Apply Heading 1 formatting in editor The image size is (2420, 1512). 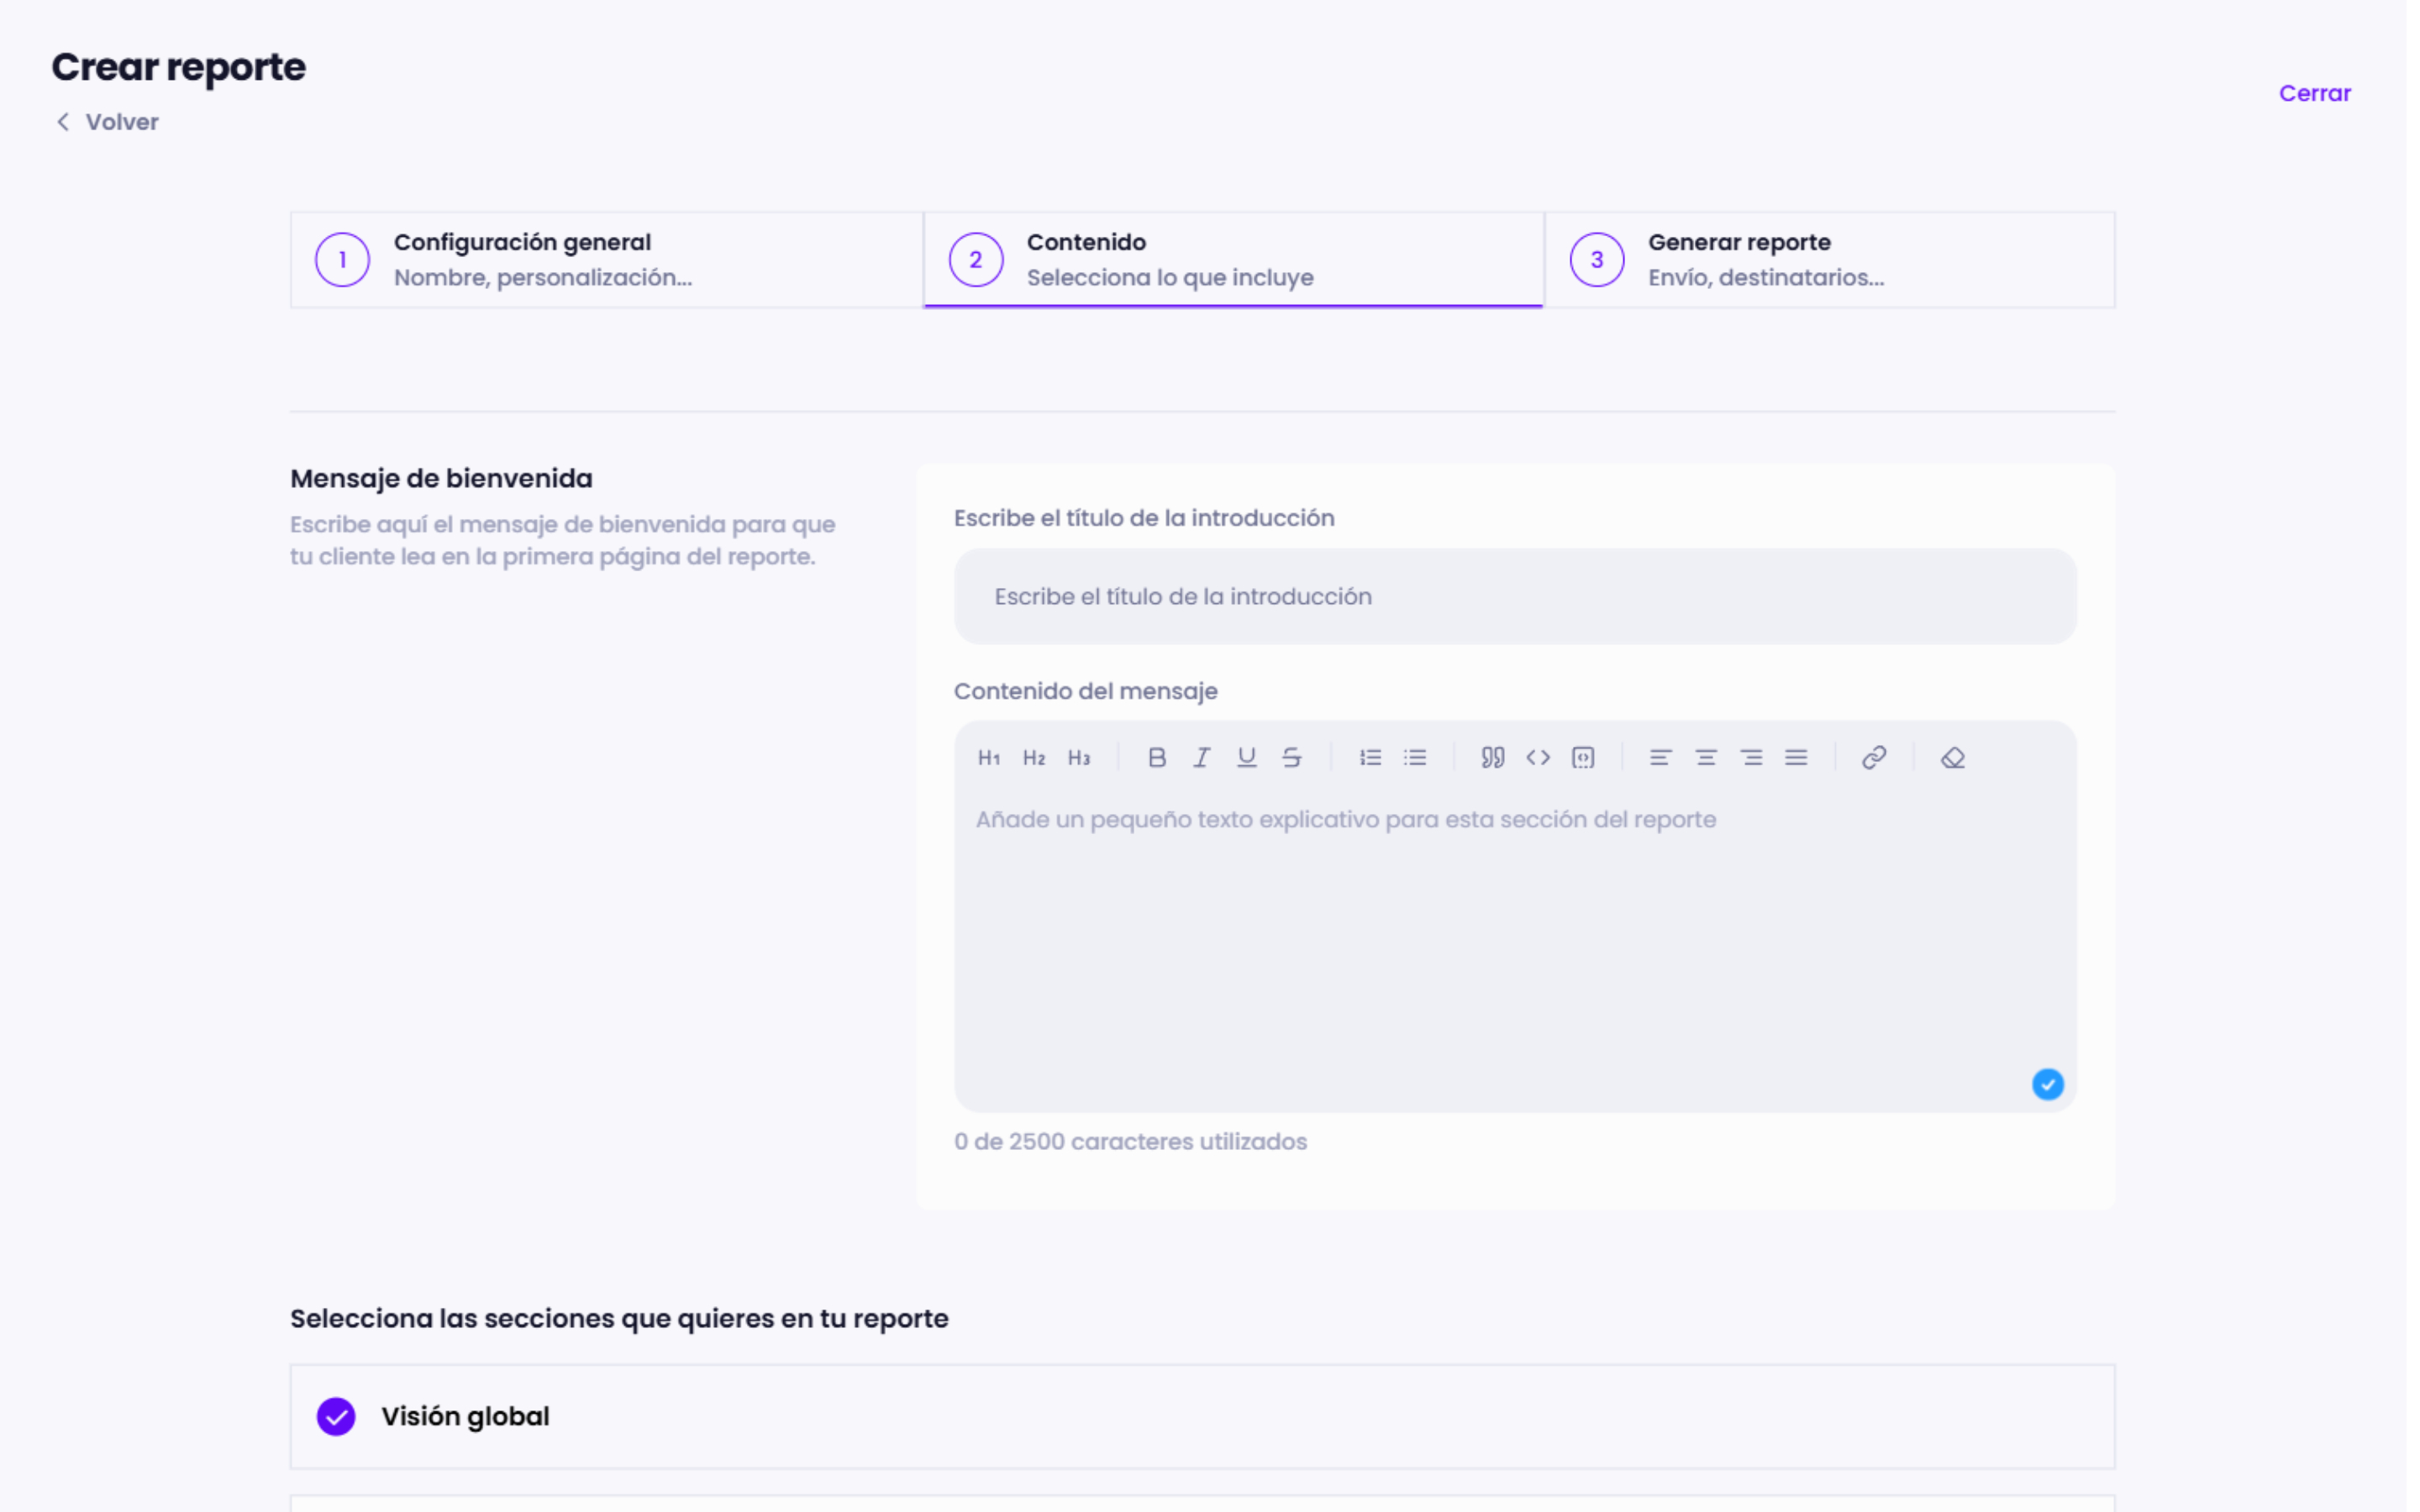point(989,758)
